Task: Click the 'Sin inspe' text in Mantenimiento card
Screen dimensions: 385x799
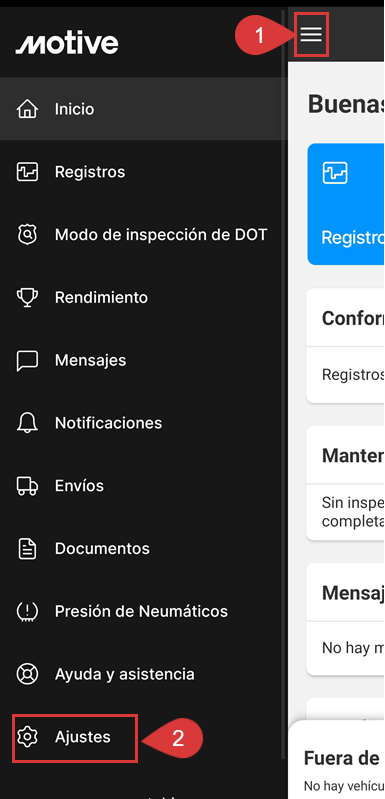Action: pyautogui.click(x=352, y=502)
